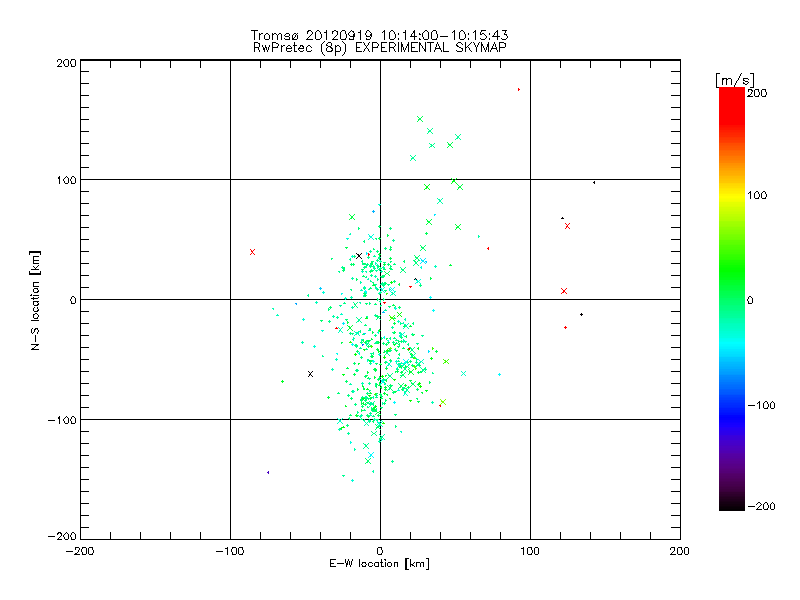800x600 pixels.
Task: Click the title line starting with Tromsø 20120919
Action: coord(379,35)
